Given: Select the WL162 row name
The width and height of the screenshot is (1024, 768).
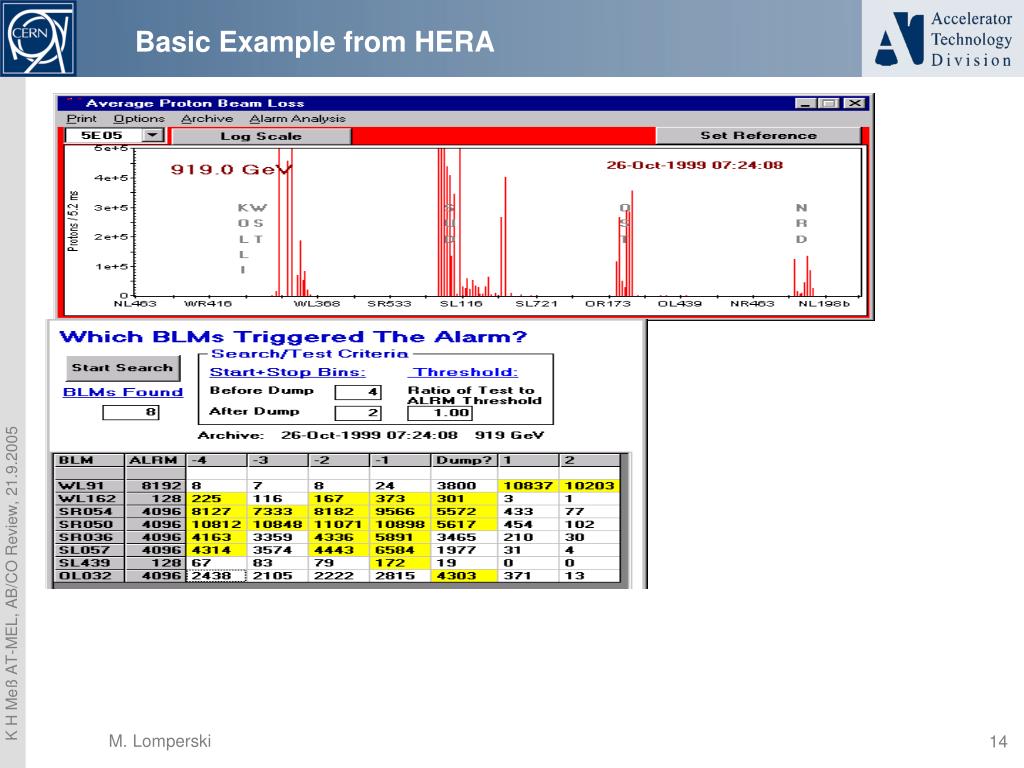Looking at the screenshot, I should coord(87,499).
